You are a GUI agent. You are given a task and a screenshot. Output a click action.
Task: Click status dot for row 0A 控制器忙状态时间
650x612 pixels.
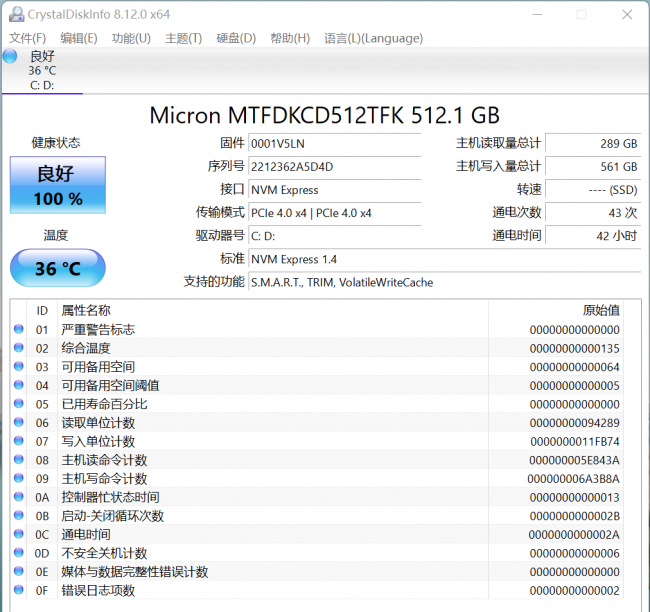coord(19,497)
